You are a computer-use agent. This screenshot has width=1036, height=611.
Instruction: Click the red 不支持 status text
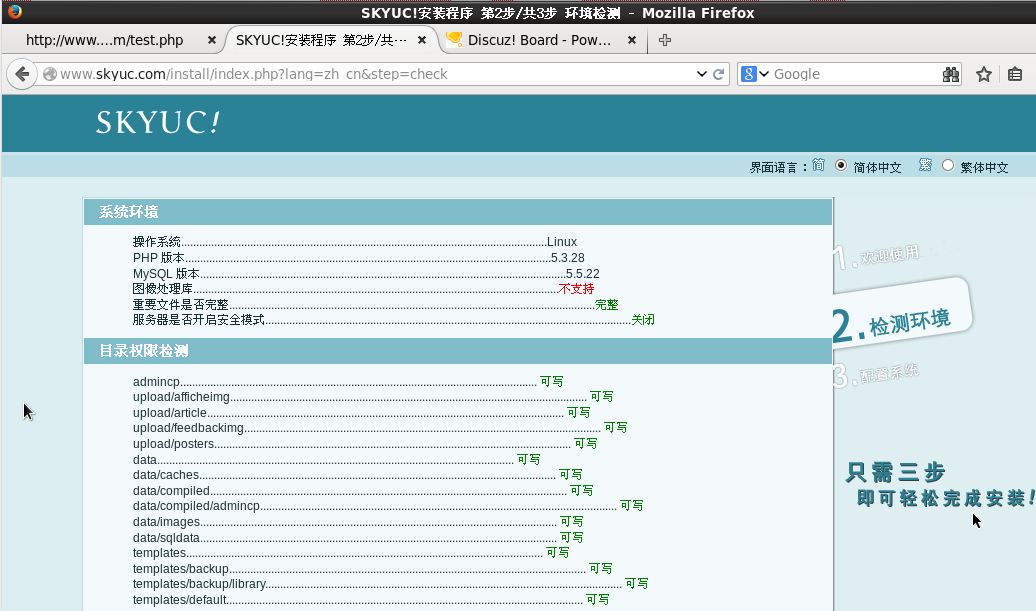click(576, 289)
